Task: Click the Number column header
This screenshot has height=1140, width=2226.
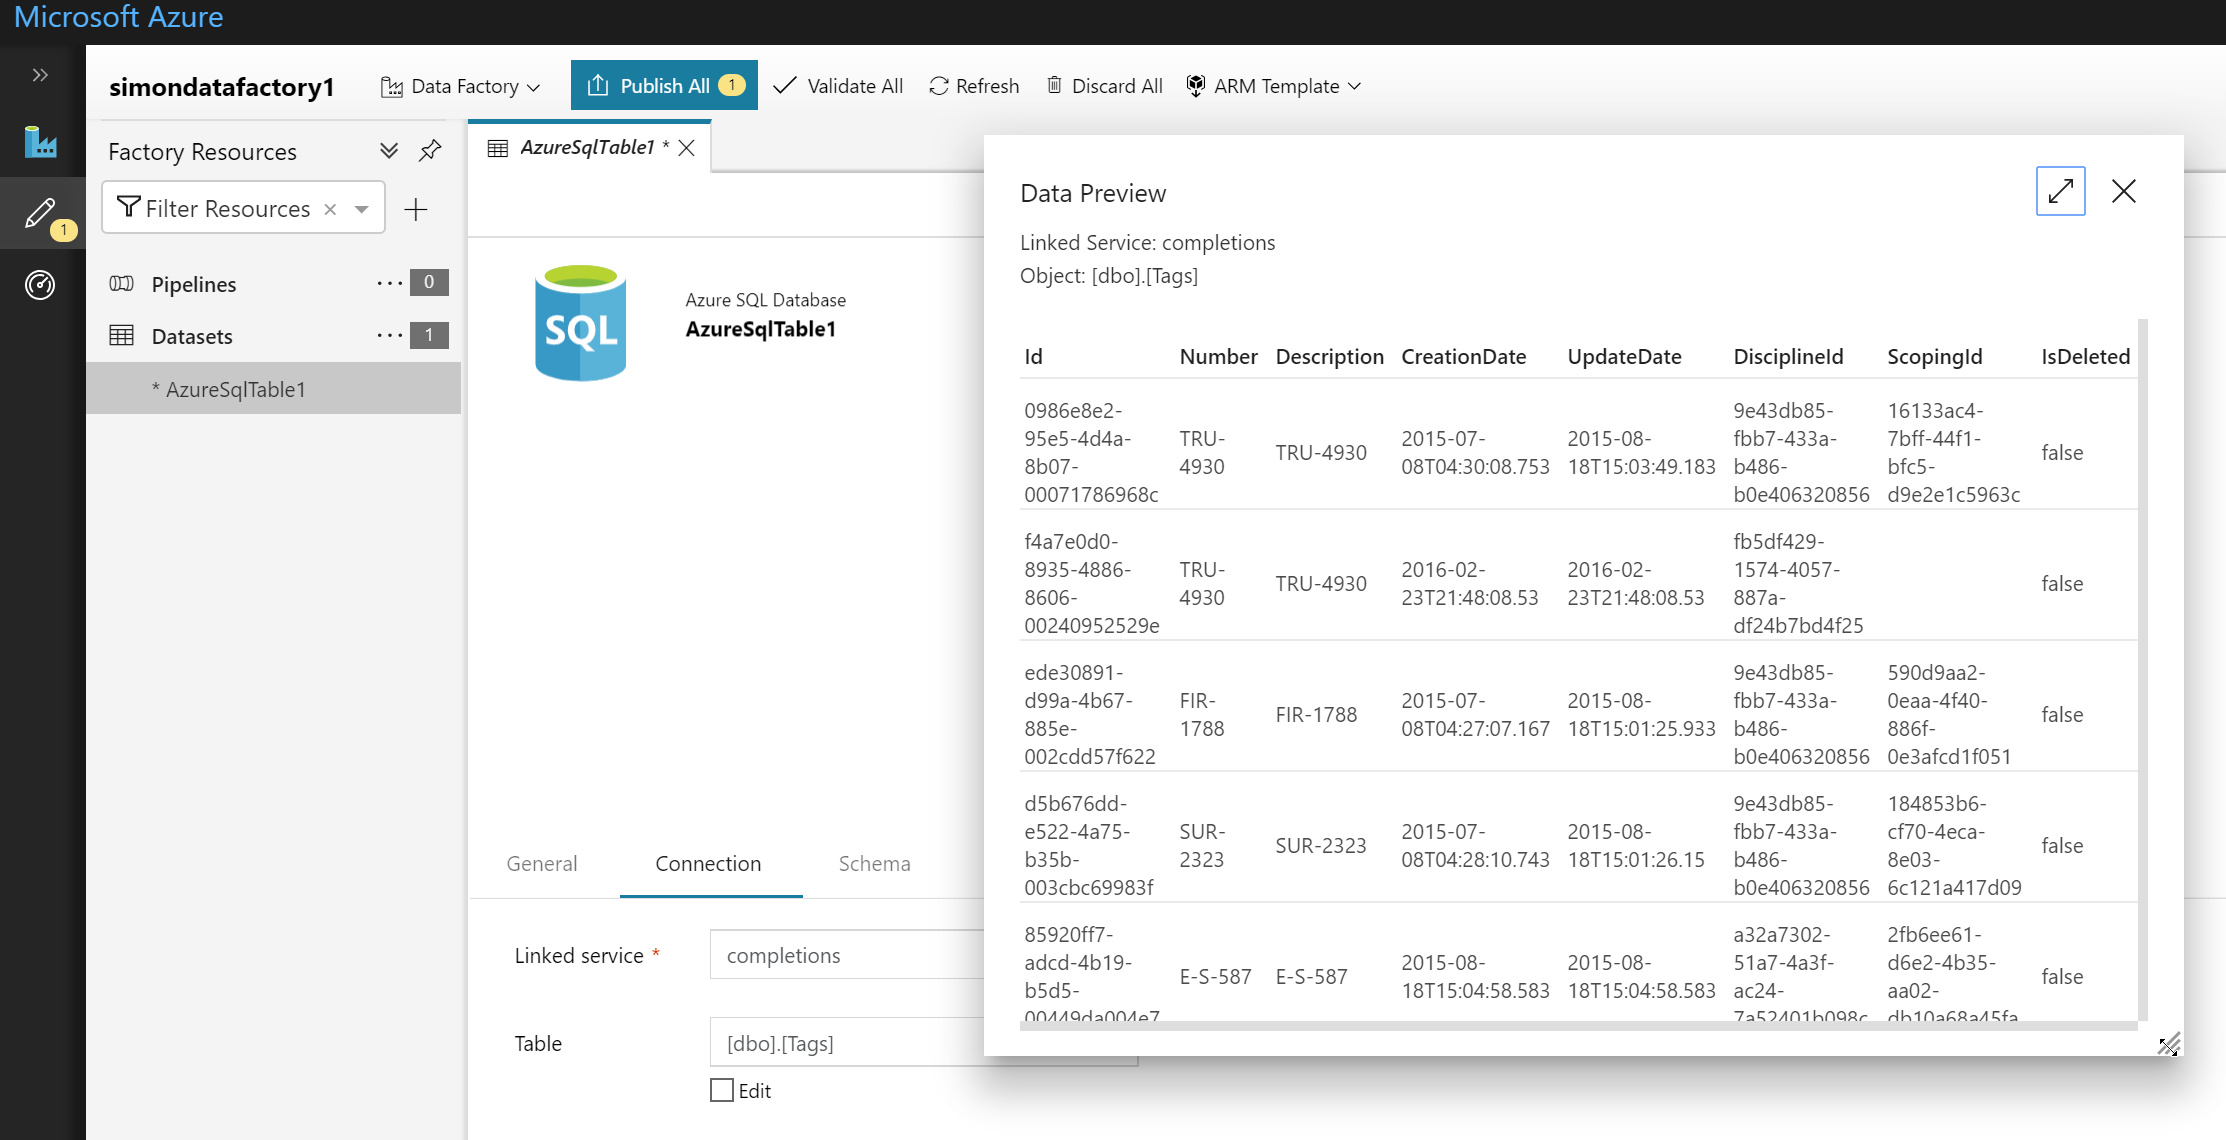Action: coord(1218,357)
